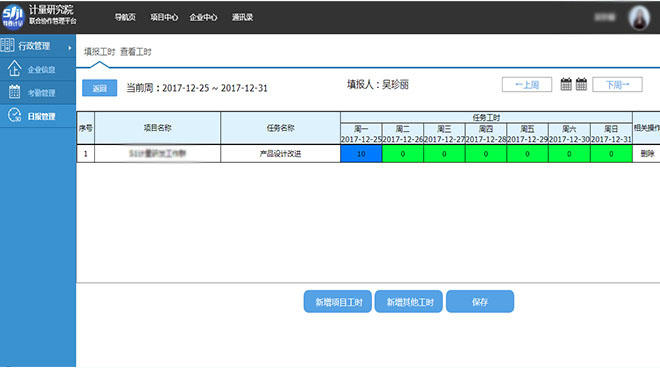660x368 pixels.
Task: Select 日报管理 in the sidebar
Action: 41,117
